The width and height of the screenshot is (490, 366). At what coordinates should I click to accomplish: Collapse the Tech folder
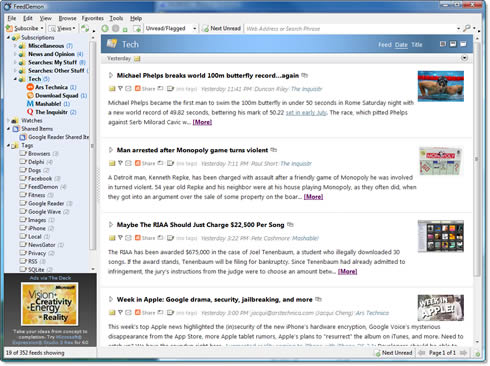click(15, 79)
